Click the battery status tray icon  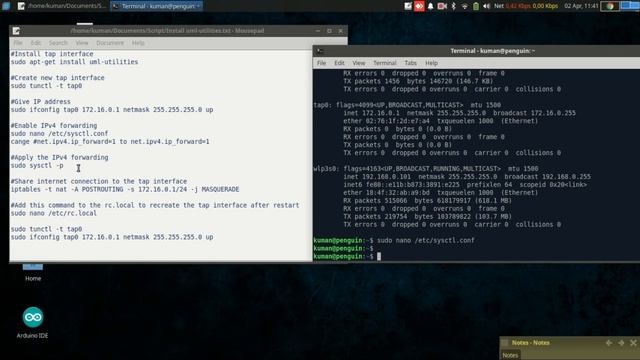coord(476,6)
